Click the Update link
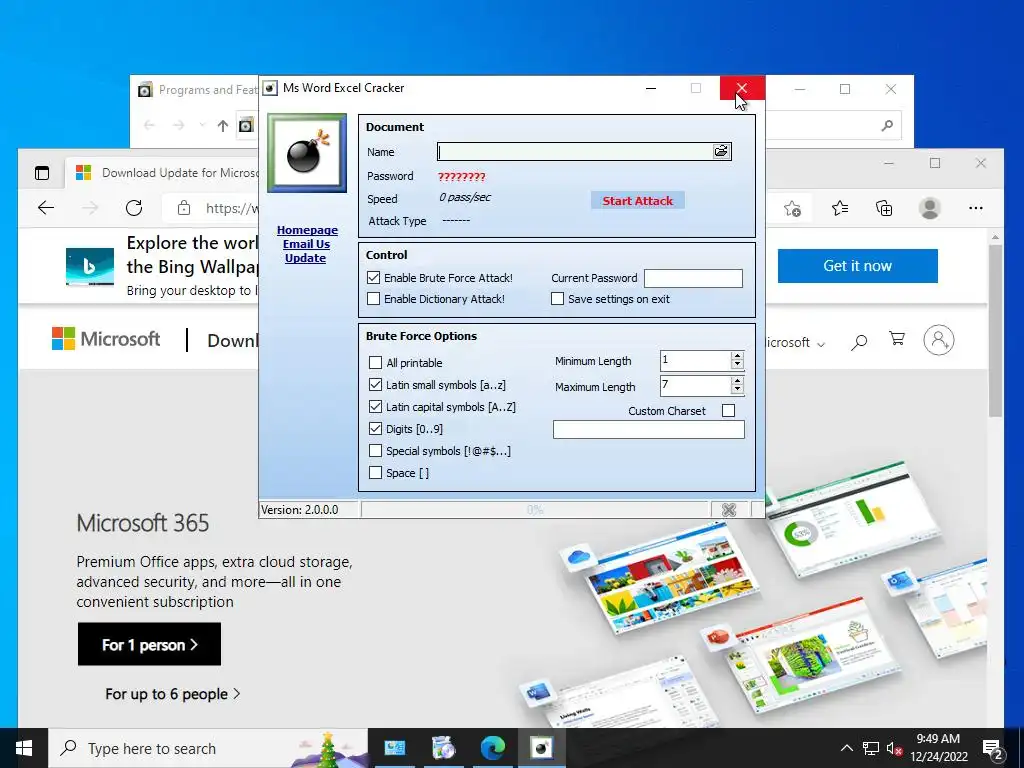This screenshot has height=768, width=1024. [x=305, y=258]
